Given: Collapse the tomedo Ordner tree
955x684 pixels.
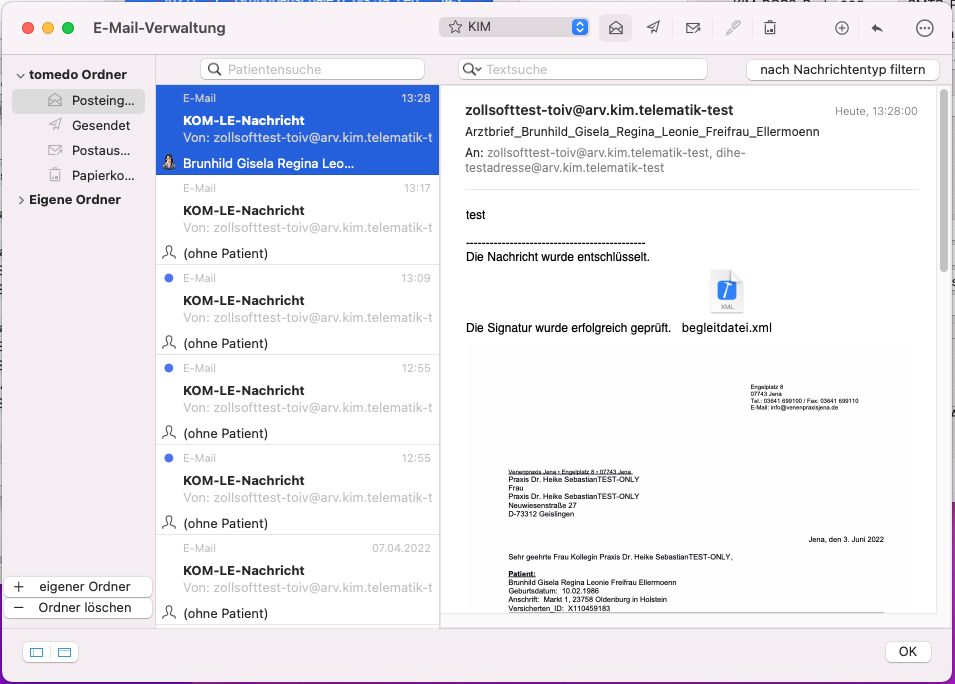Looking at the screenshot, I should point(21,76).
